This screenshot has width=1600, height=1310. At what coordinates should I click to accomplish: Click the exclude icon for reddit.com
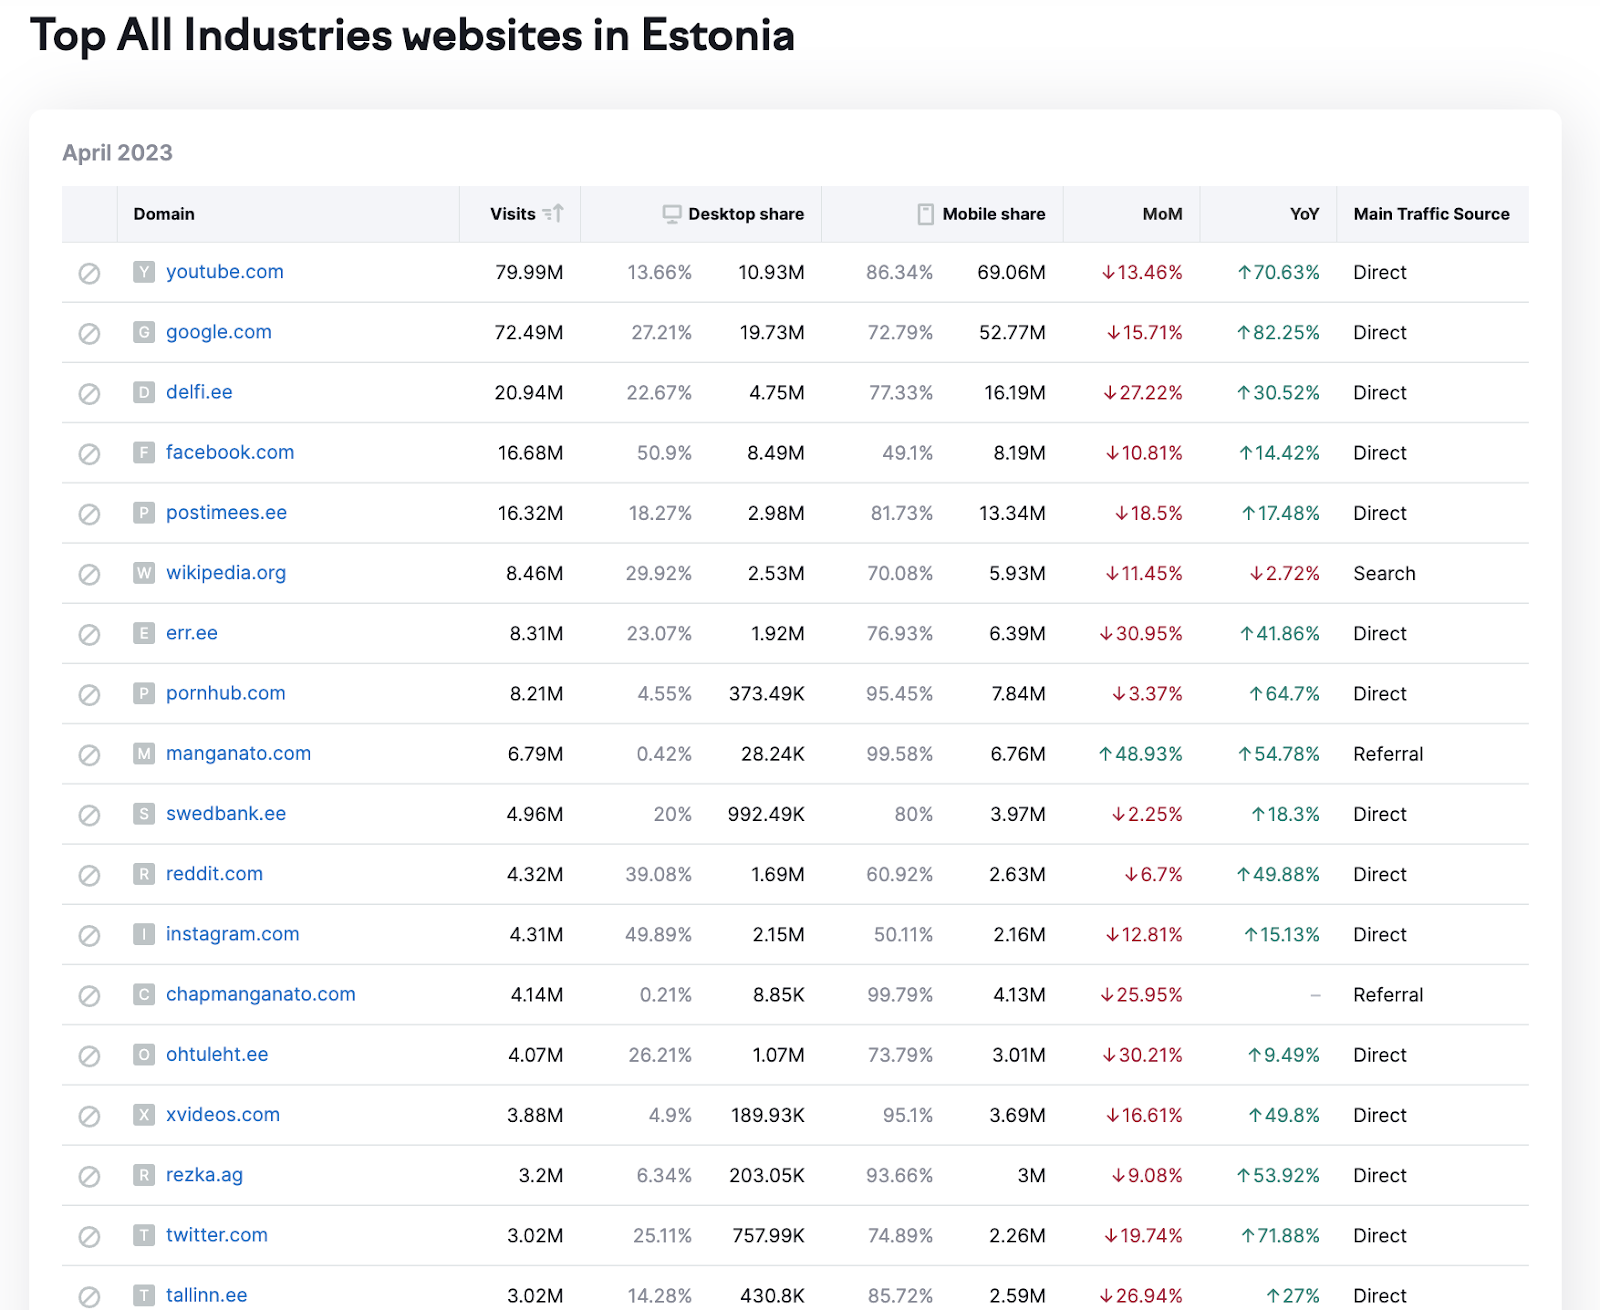(x=89, y=875)
